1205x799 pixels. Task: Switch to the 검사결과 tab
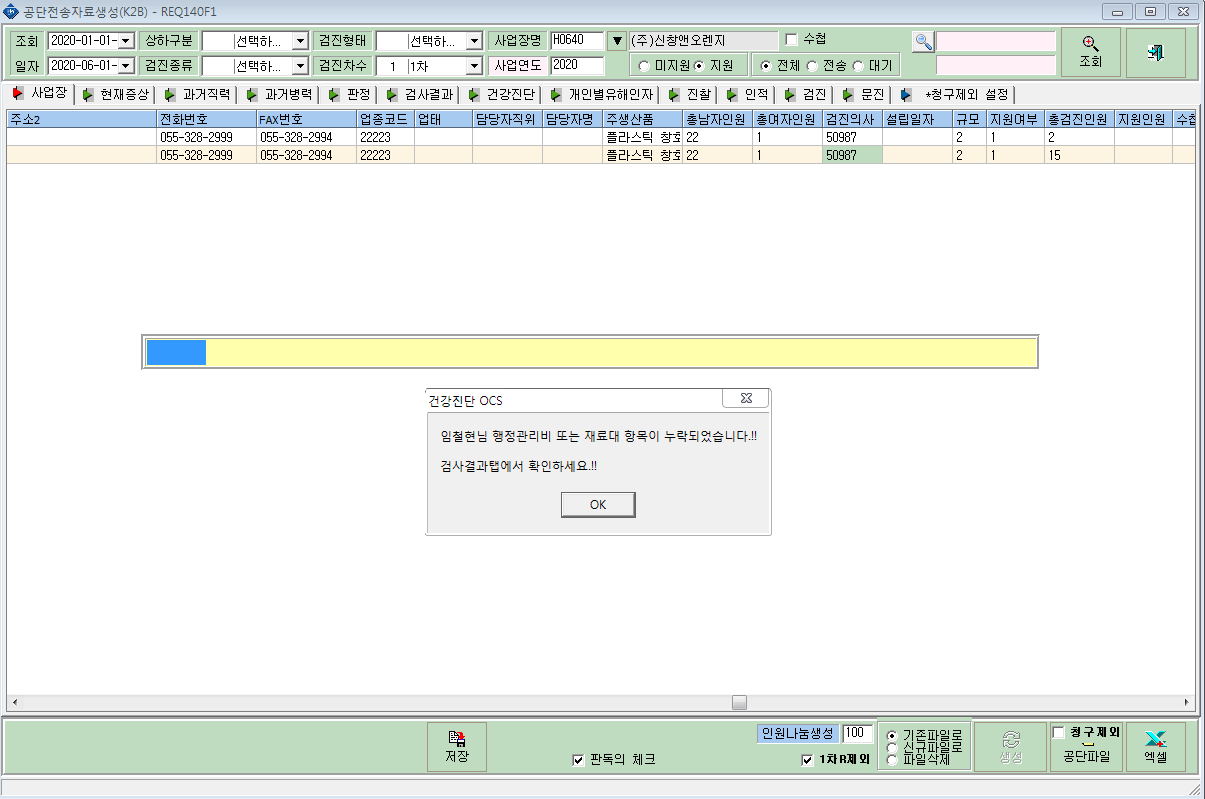(x=423, y=95)
